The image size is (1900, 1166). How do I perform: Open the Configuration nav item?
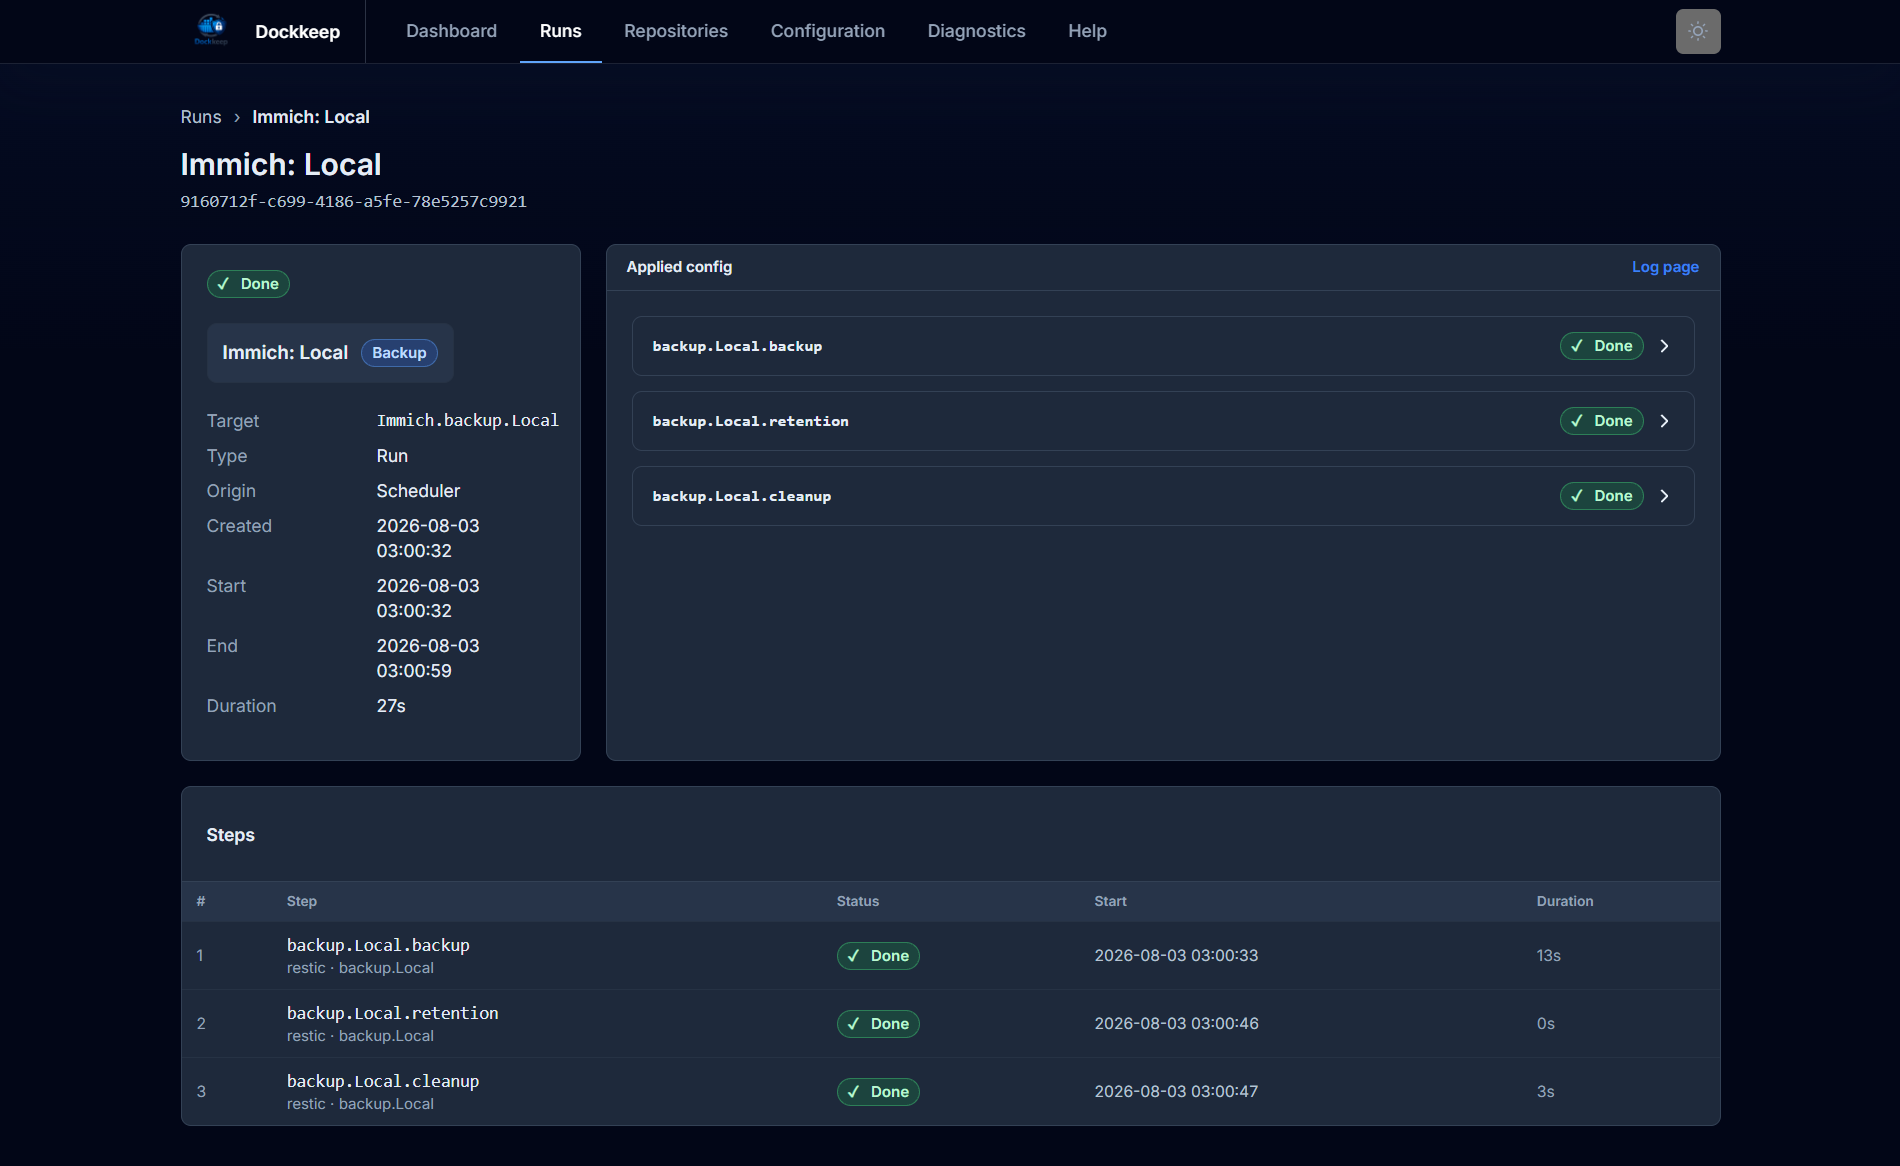[x=828, y=31]
